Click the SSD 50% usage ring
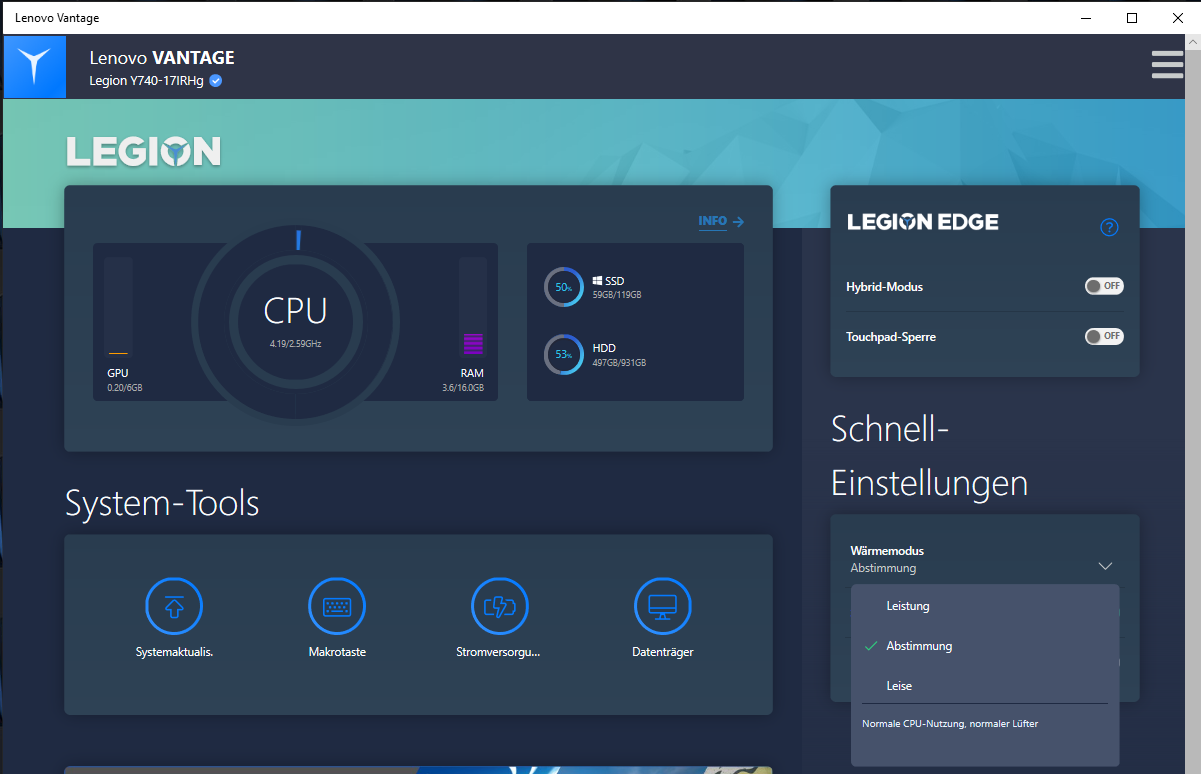The image size is (1201, 774). coord(564,287)
